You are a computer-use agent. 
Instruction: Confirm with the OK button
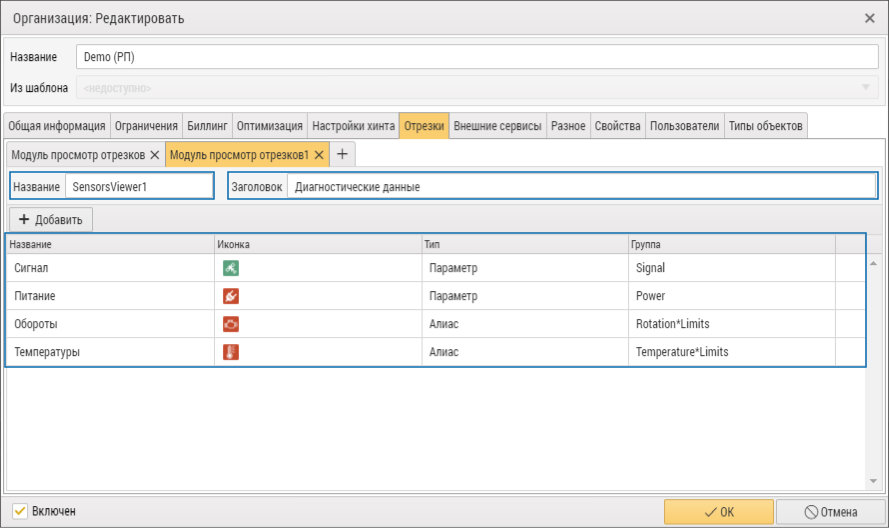coord(719,512)
